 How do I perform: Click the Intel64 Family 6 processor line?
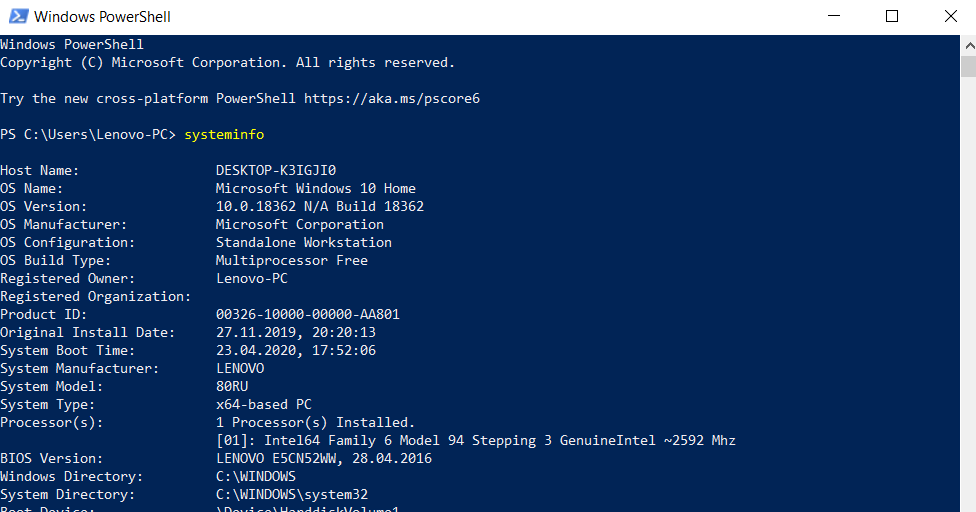476,440
